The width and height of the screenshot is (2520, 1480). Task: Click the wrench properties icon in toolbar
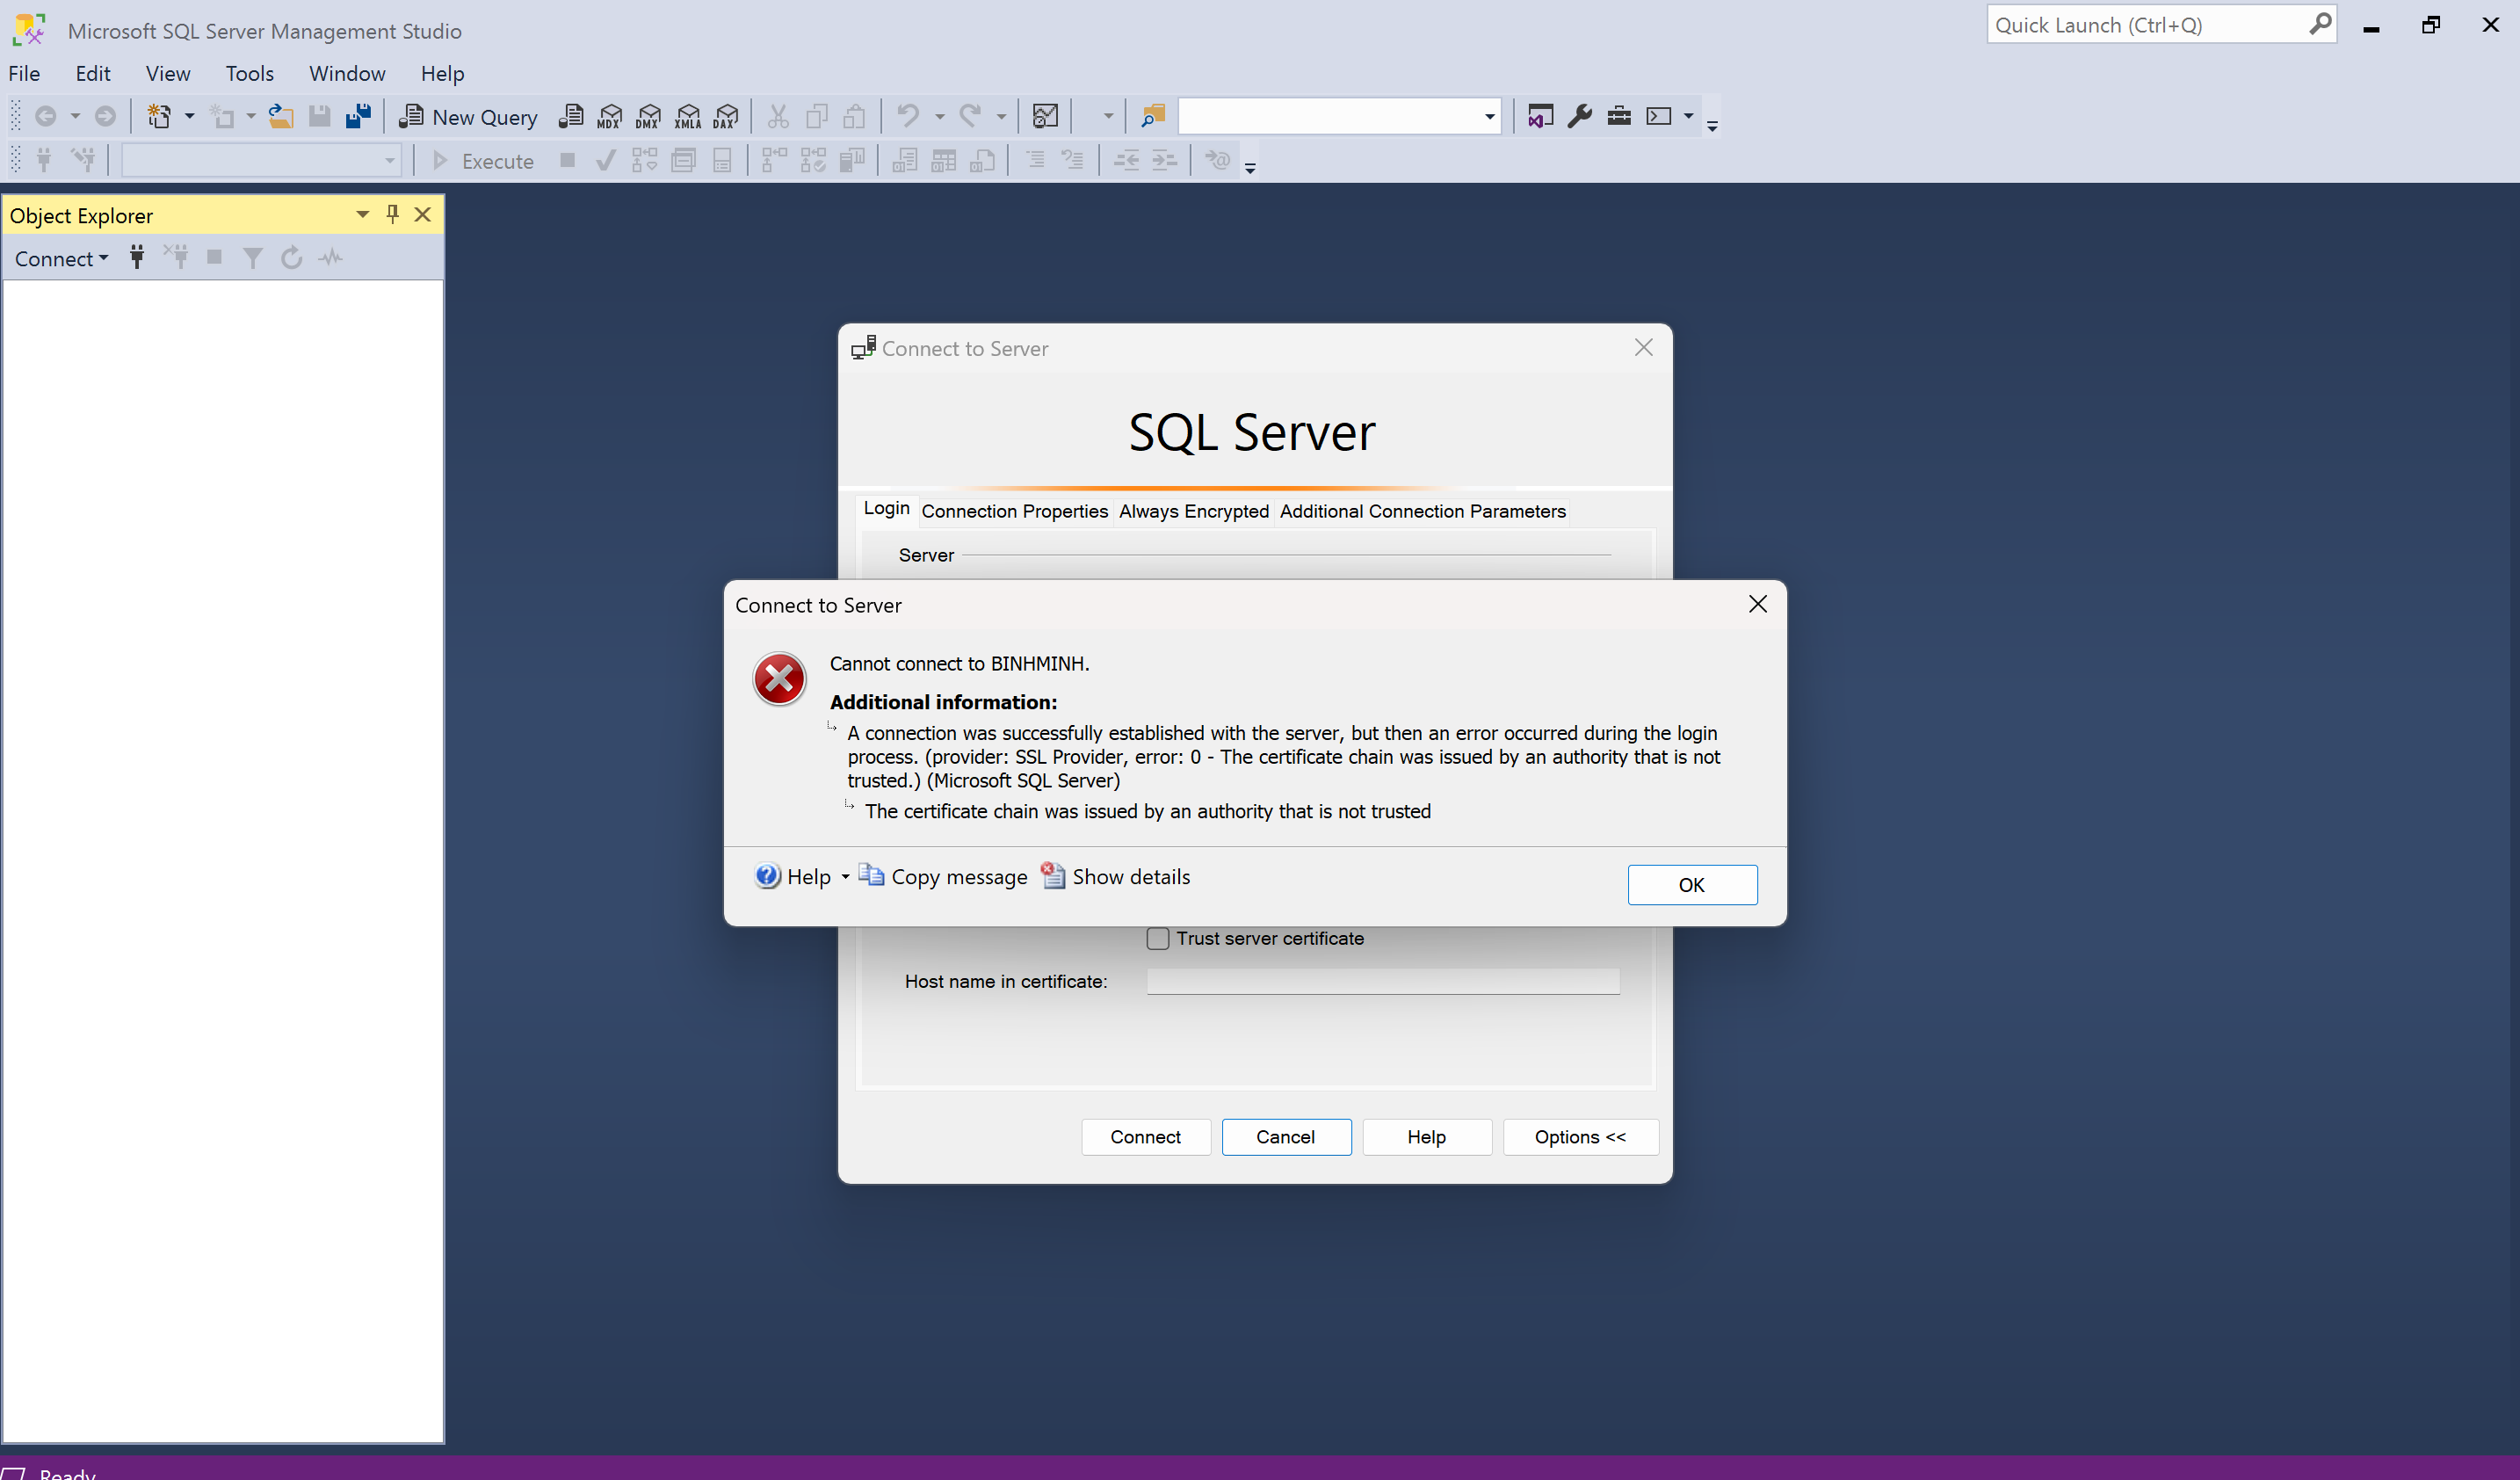[1579, 117]
